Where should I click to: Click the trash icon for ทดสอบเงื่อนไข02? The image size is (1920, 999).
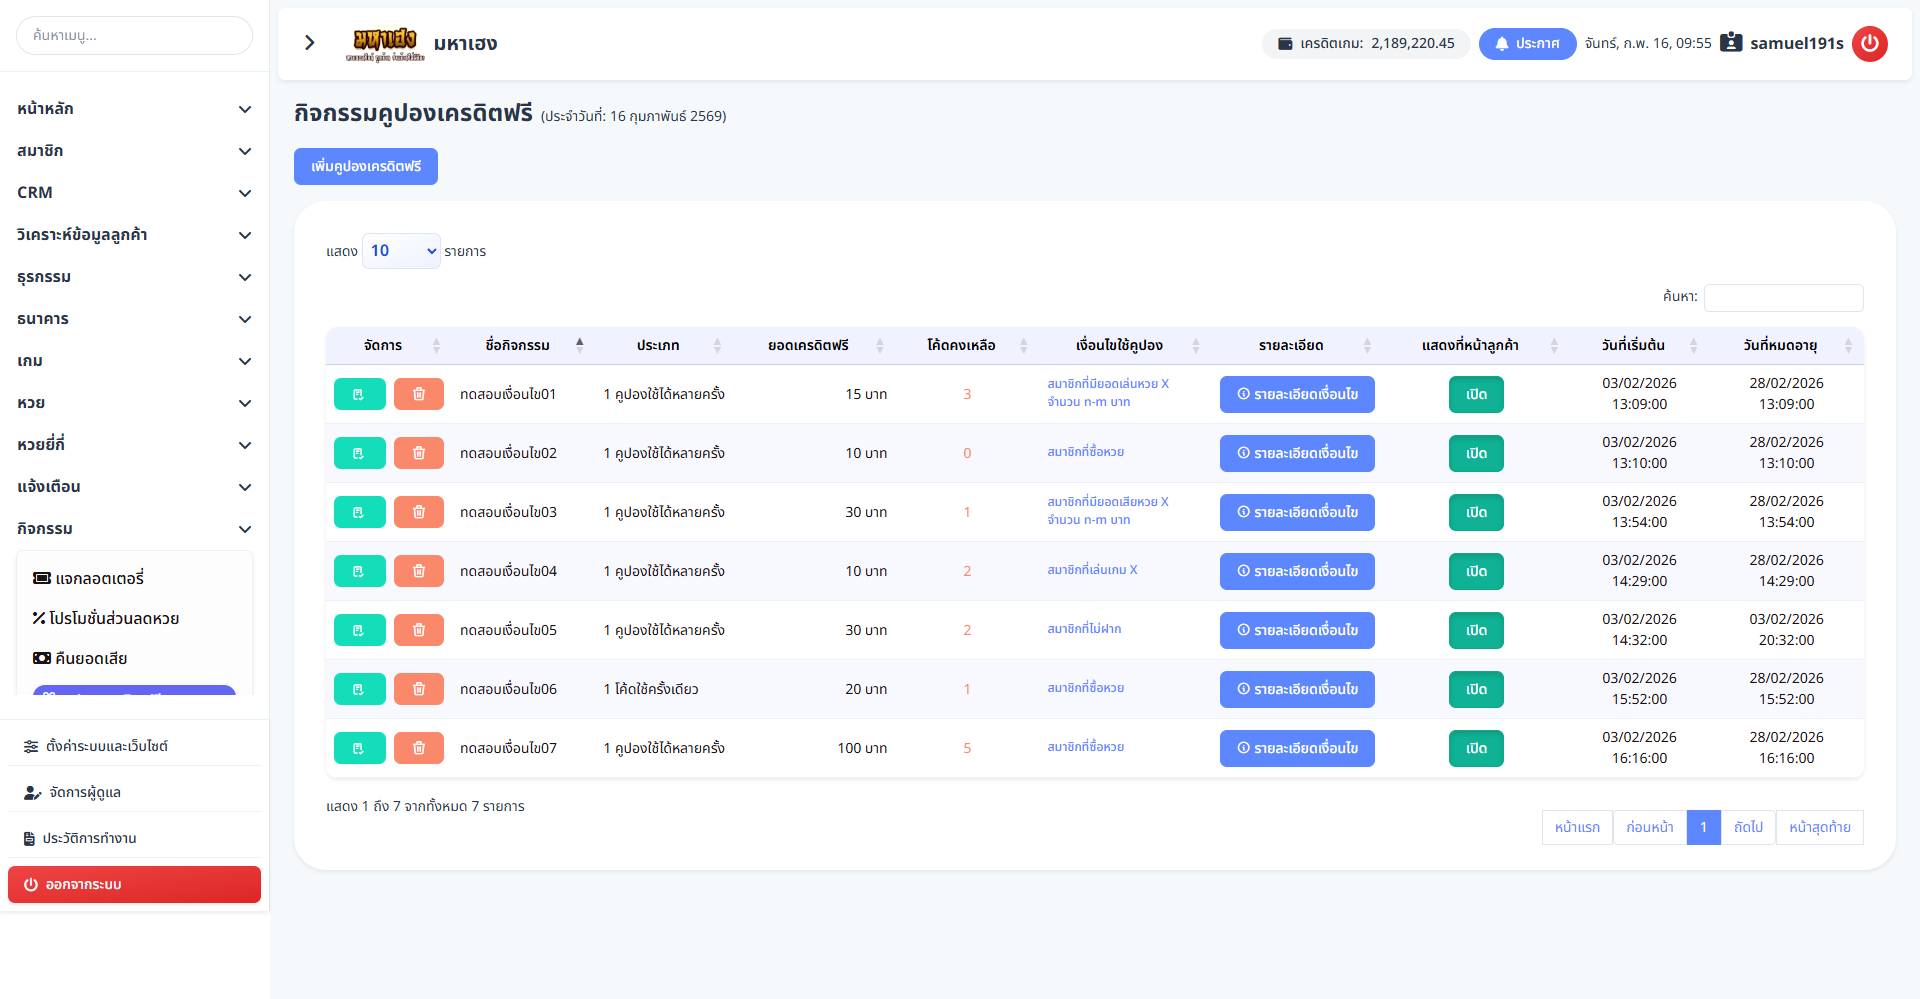(418, 453)
